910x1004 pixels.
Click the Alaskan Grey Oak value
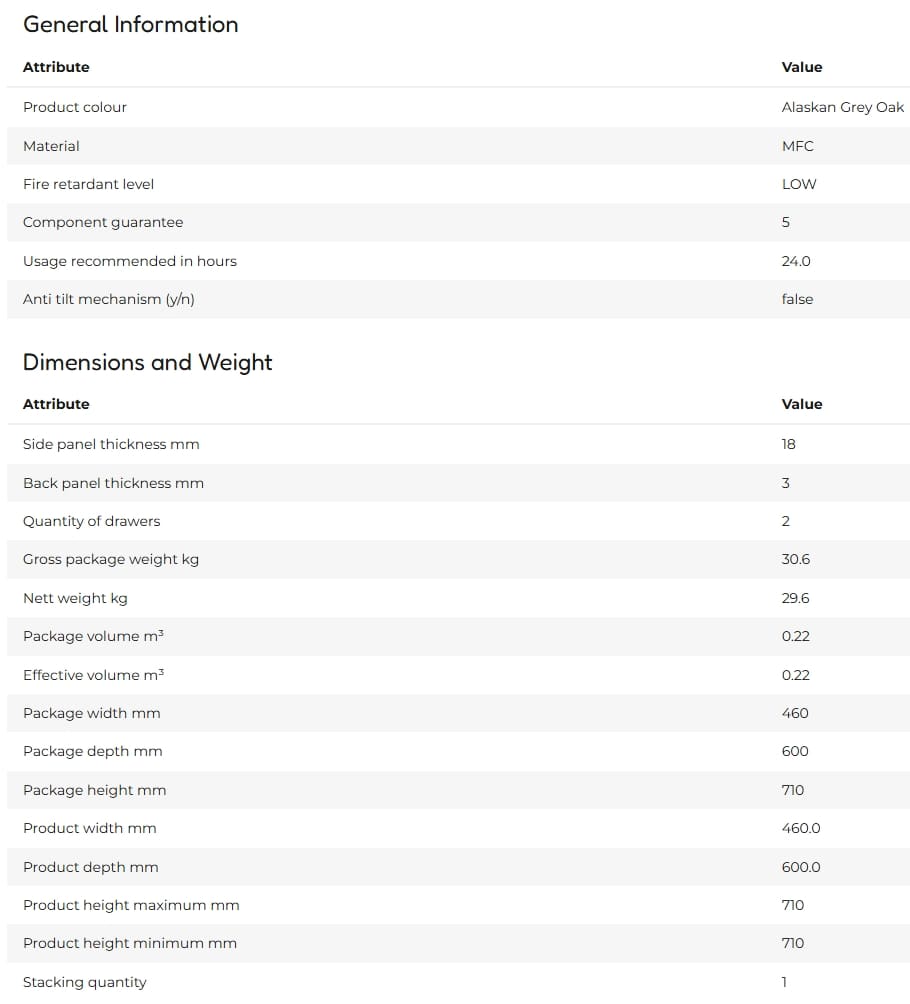(x=843, y=107)
